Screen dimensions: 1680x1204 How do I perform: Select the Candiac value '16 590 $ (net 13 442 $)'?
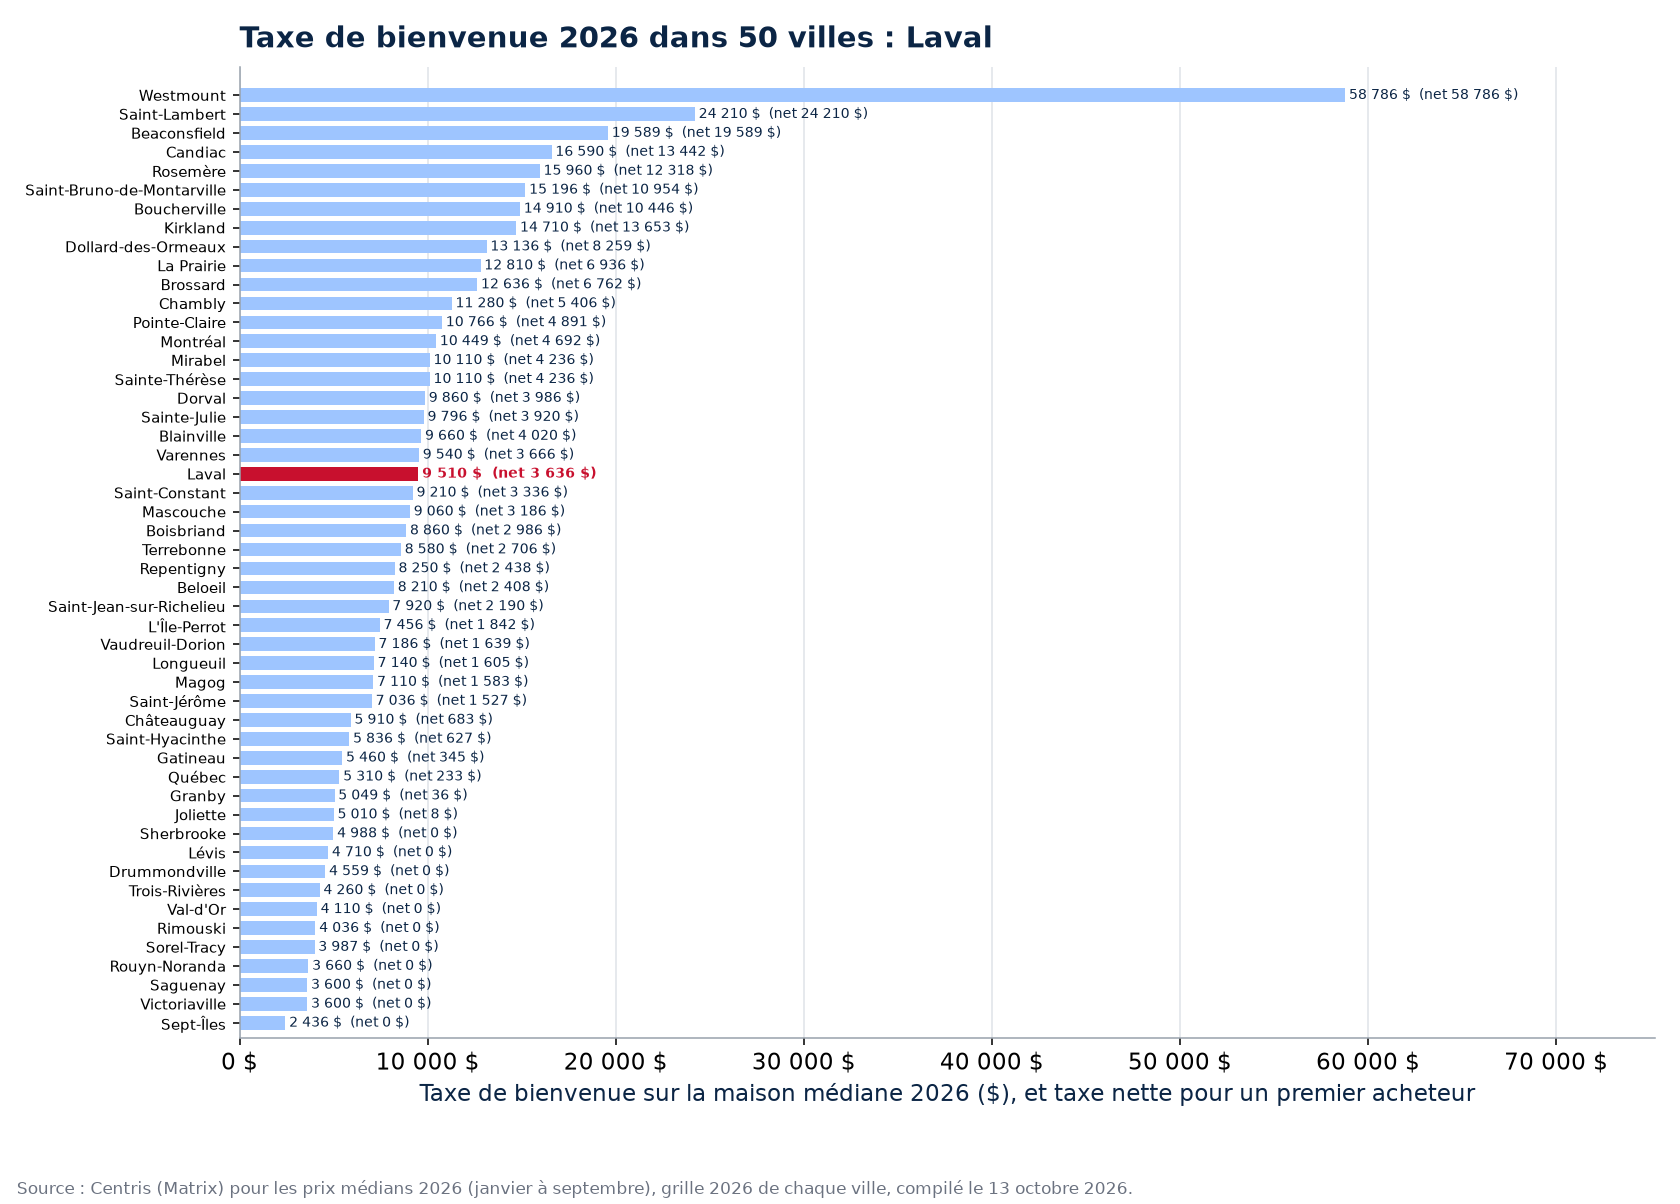640,152
